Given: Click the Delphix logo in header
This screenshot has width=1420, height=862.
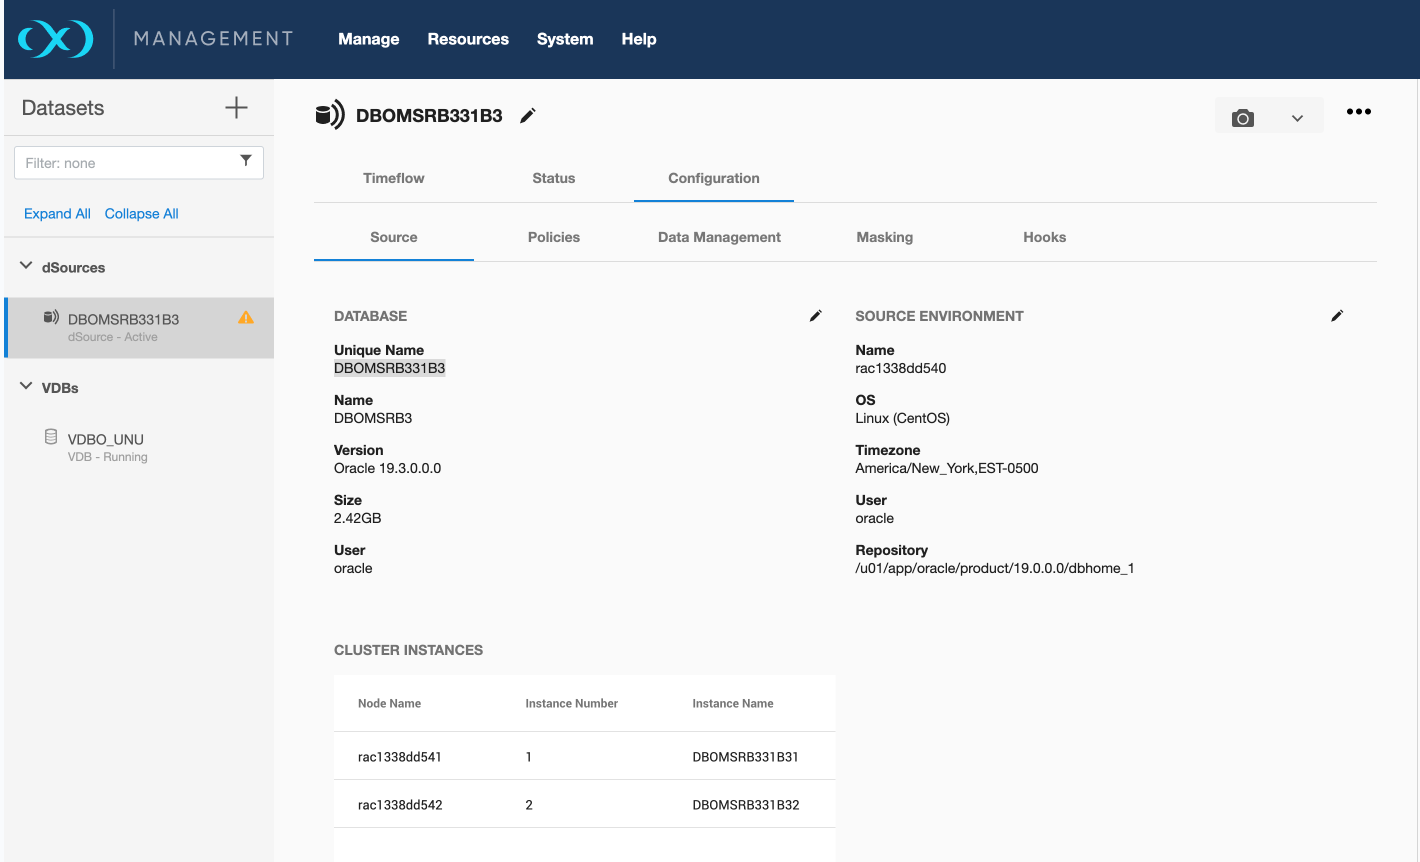Looking at the screenshot, I should (56, 39).
